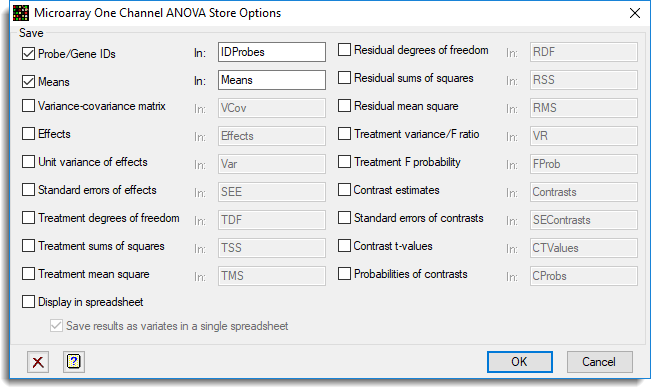The width and height of the screenshot is (651, 388).
Task: Click the red X clear icon button
Action: click(38, 362)
